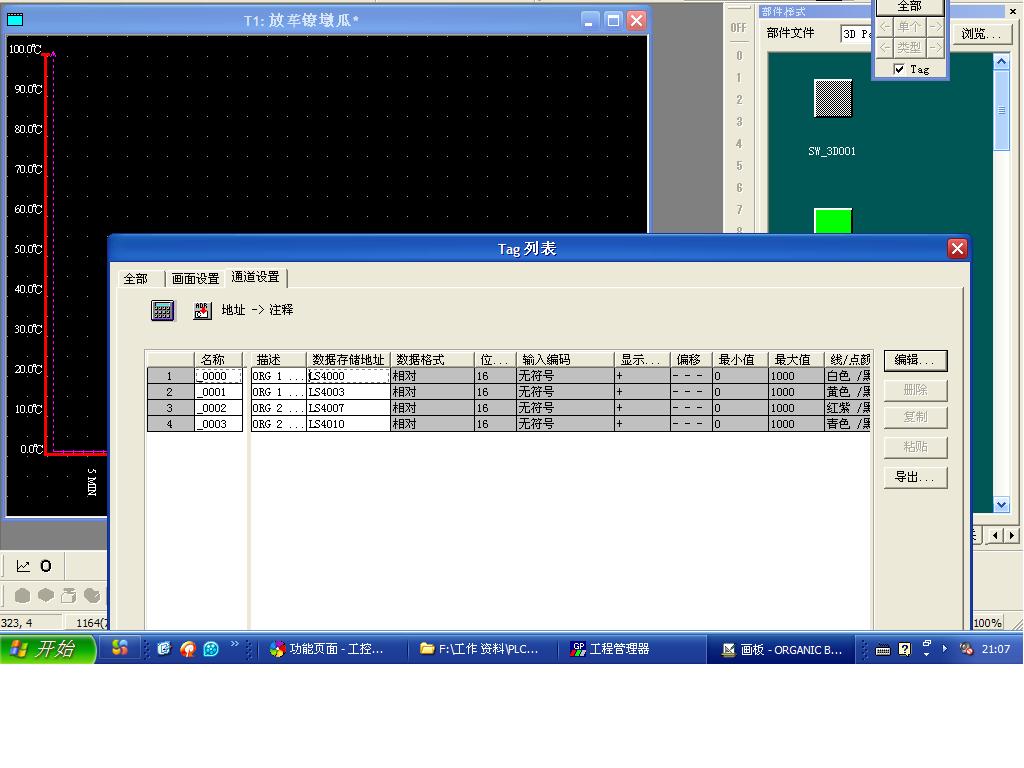Click the 导出... button

click(x=914, y=477)
